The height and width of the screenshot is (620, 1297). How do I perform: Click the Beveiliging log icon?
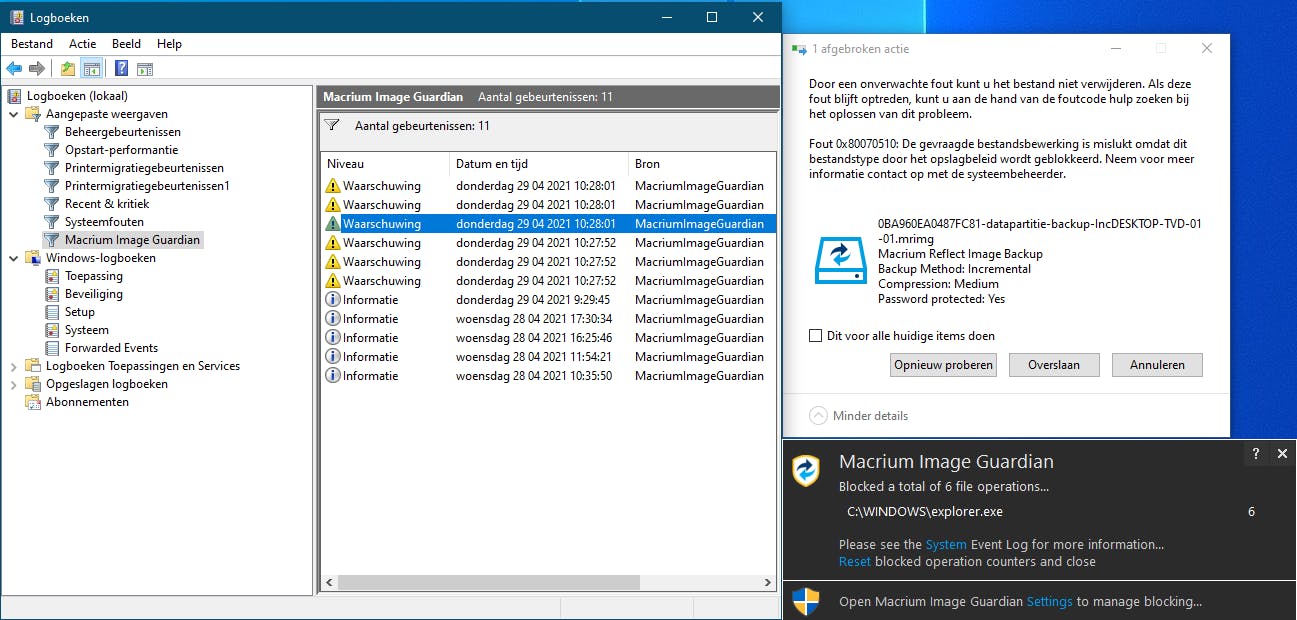(x=53, y=294)
